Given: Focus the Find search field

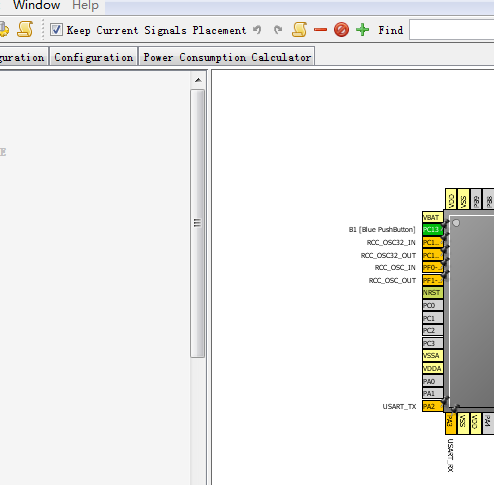Looking at the screenshot, I should point(451,30).
